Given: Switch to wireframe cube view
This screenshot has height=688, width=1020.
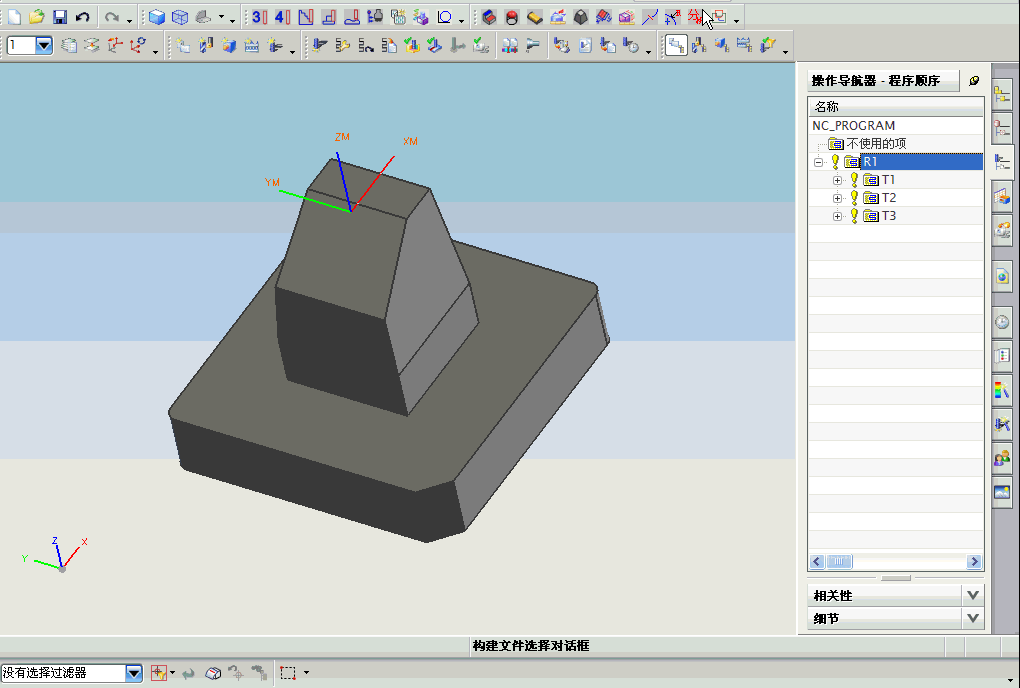Looking at the screenshot, I should [x=180, y=17].
